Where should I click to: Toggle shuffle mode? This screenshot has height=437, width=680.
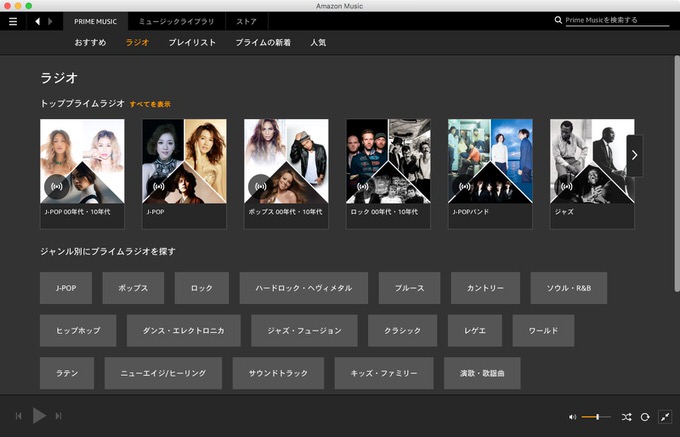pos(626,417)
